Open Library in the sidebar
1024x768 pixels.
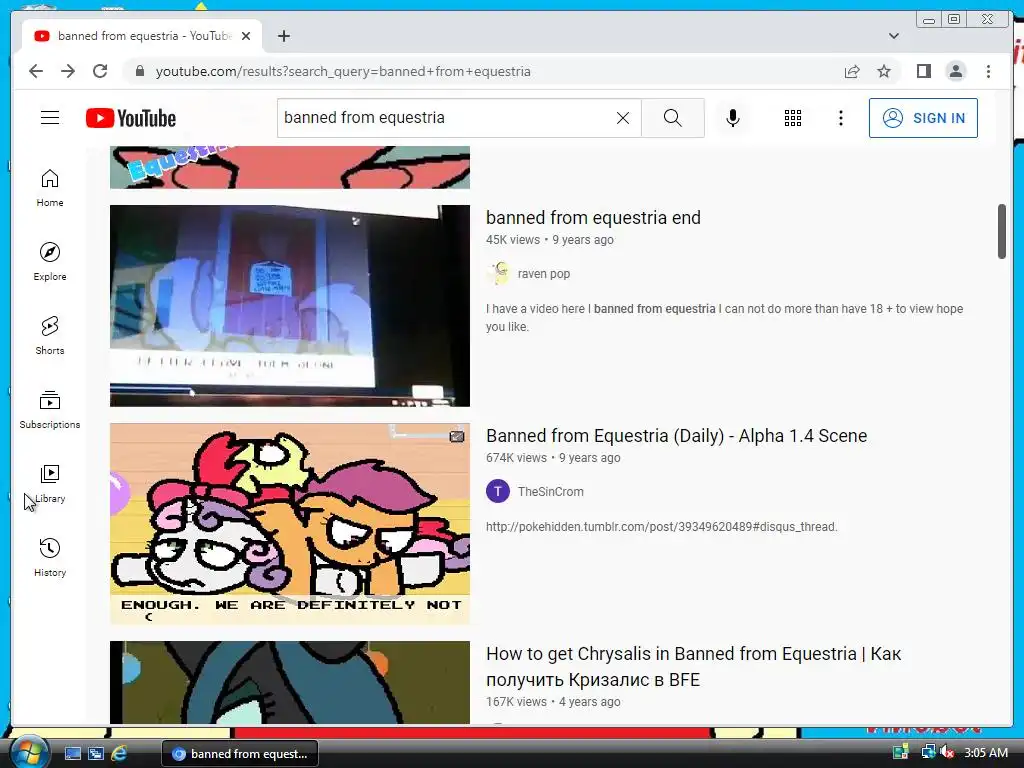pos(50,483)
